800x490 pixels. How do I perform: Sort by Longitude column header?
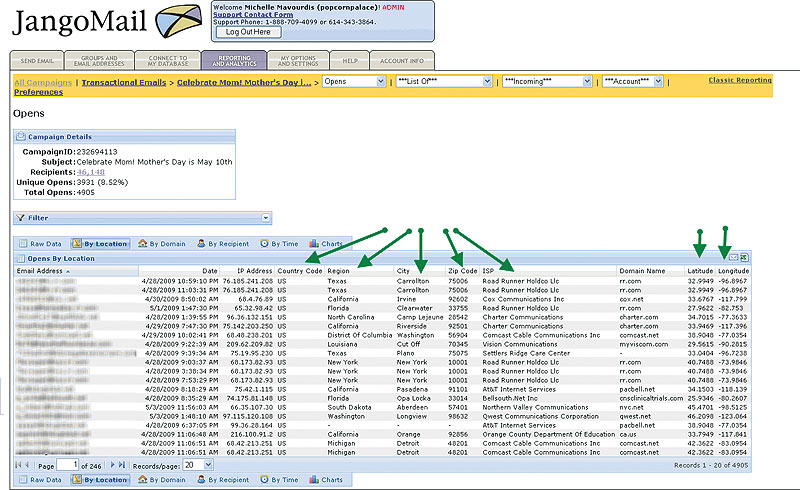[734, 271]
